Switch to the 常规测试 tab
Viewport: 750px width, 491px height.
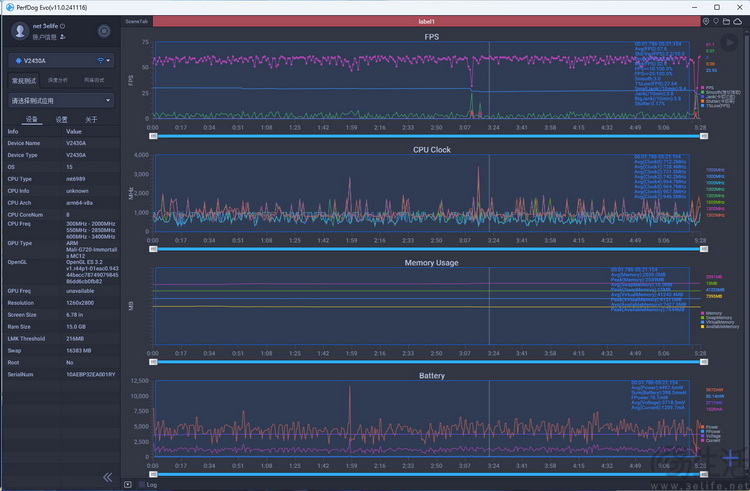pos(24,80)
